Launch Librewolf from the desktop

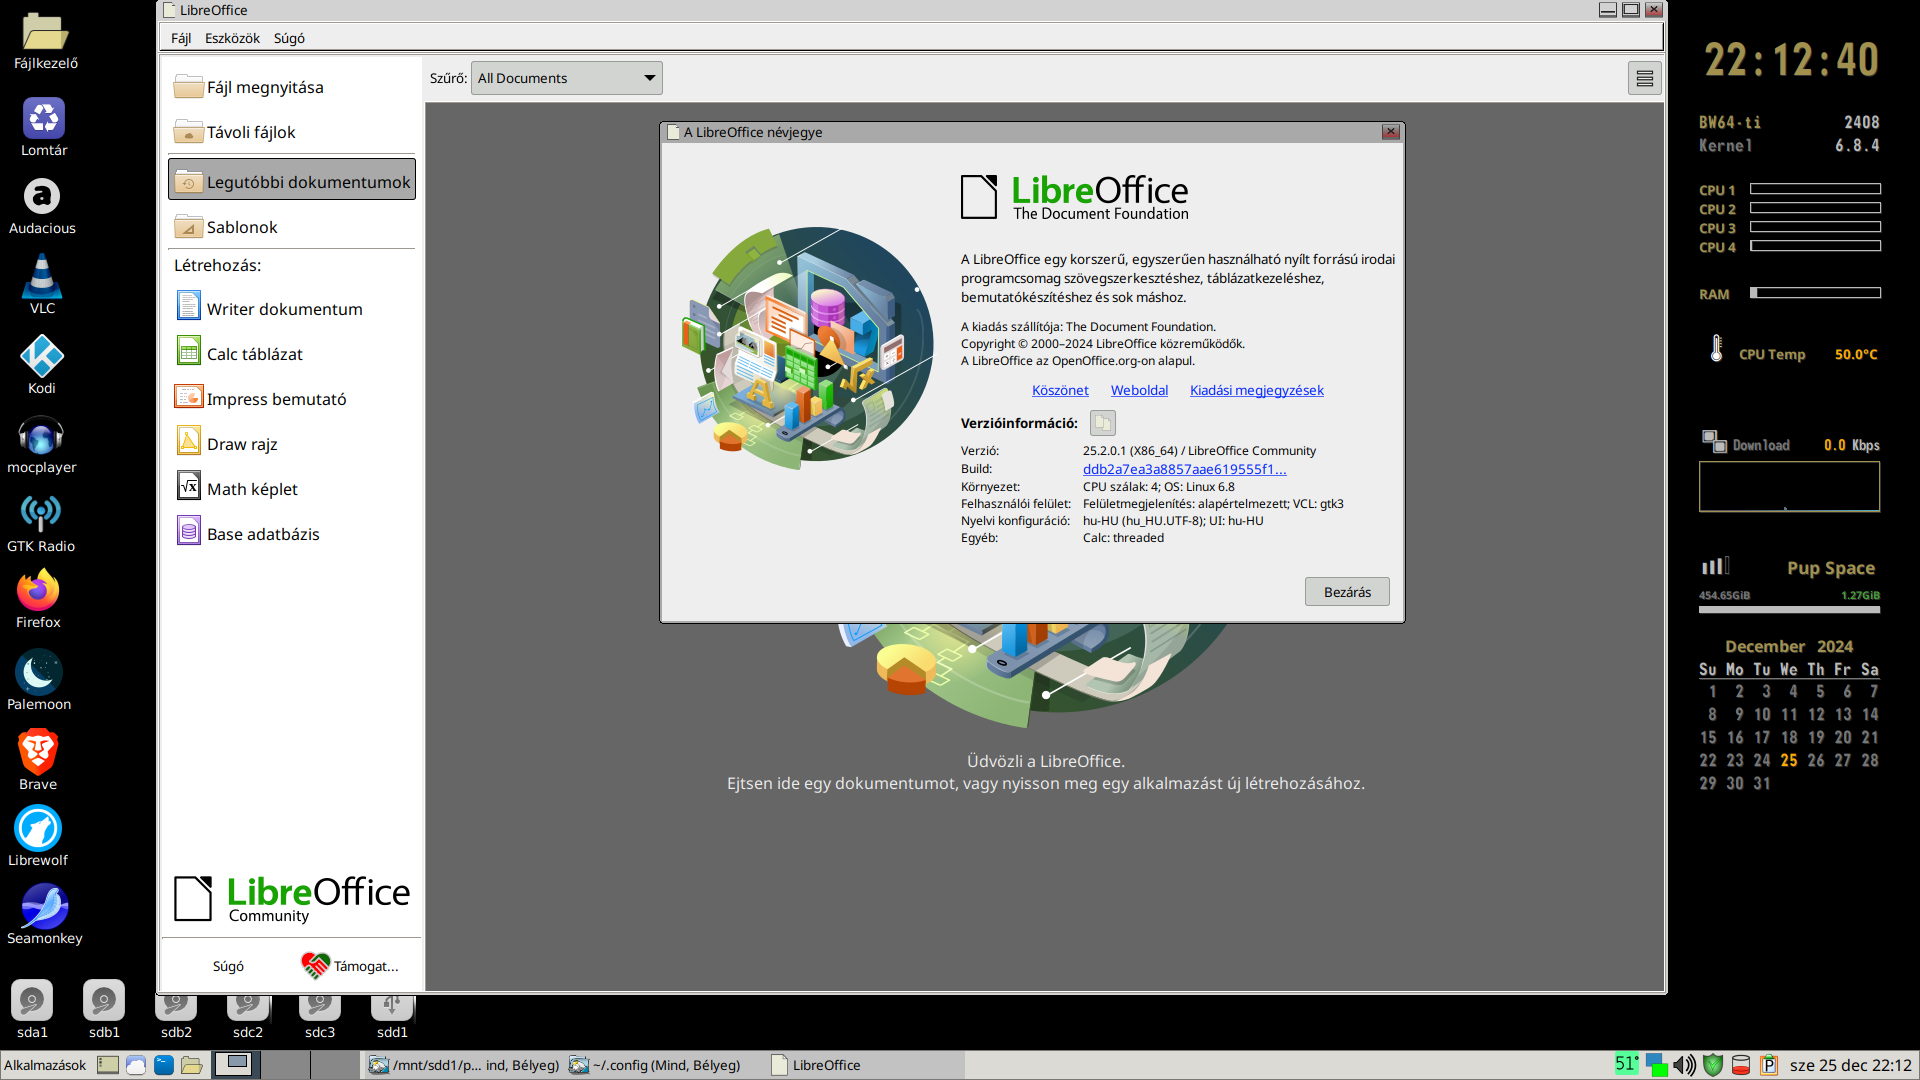(x=38, y=837)
